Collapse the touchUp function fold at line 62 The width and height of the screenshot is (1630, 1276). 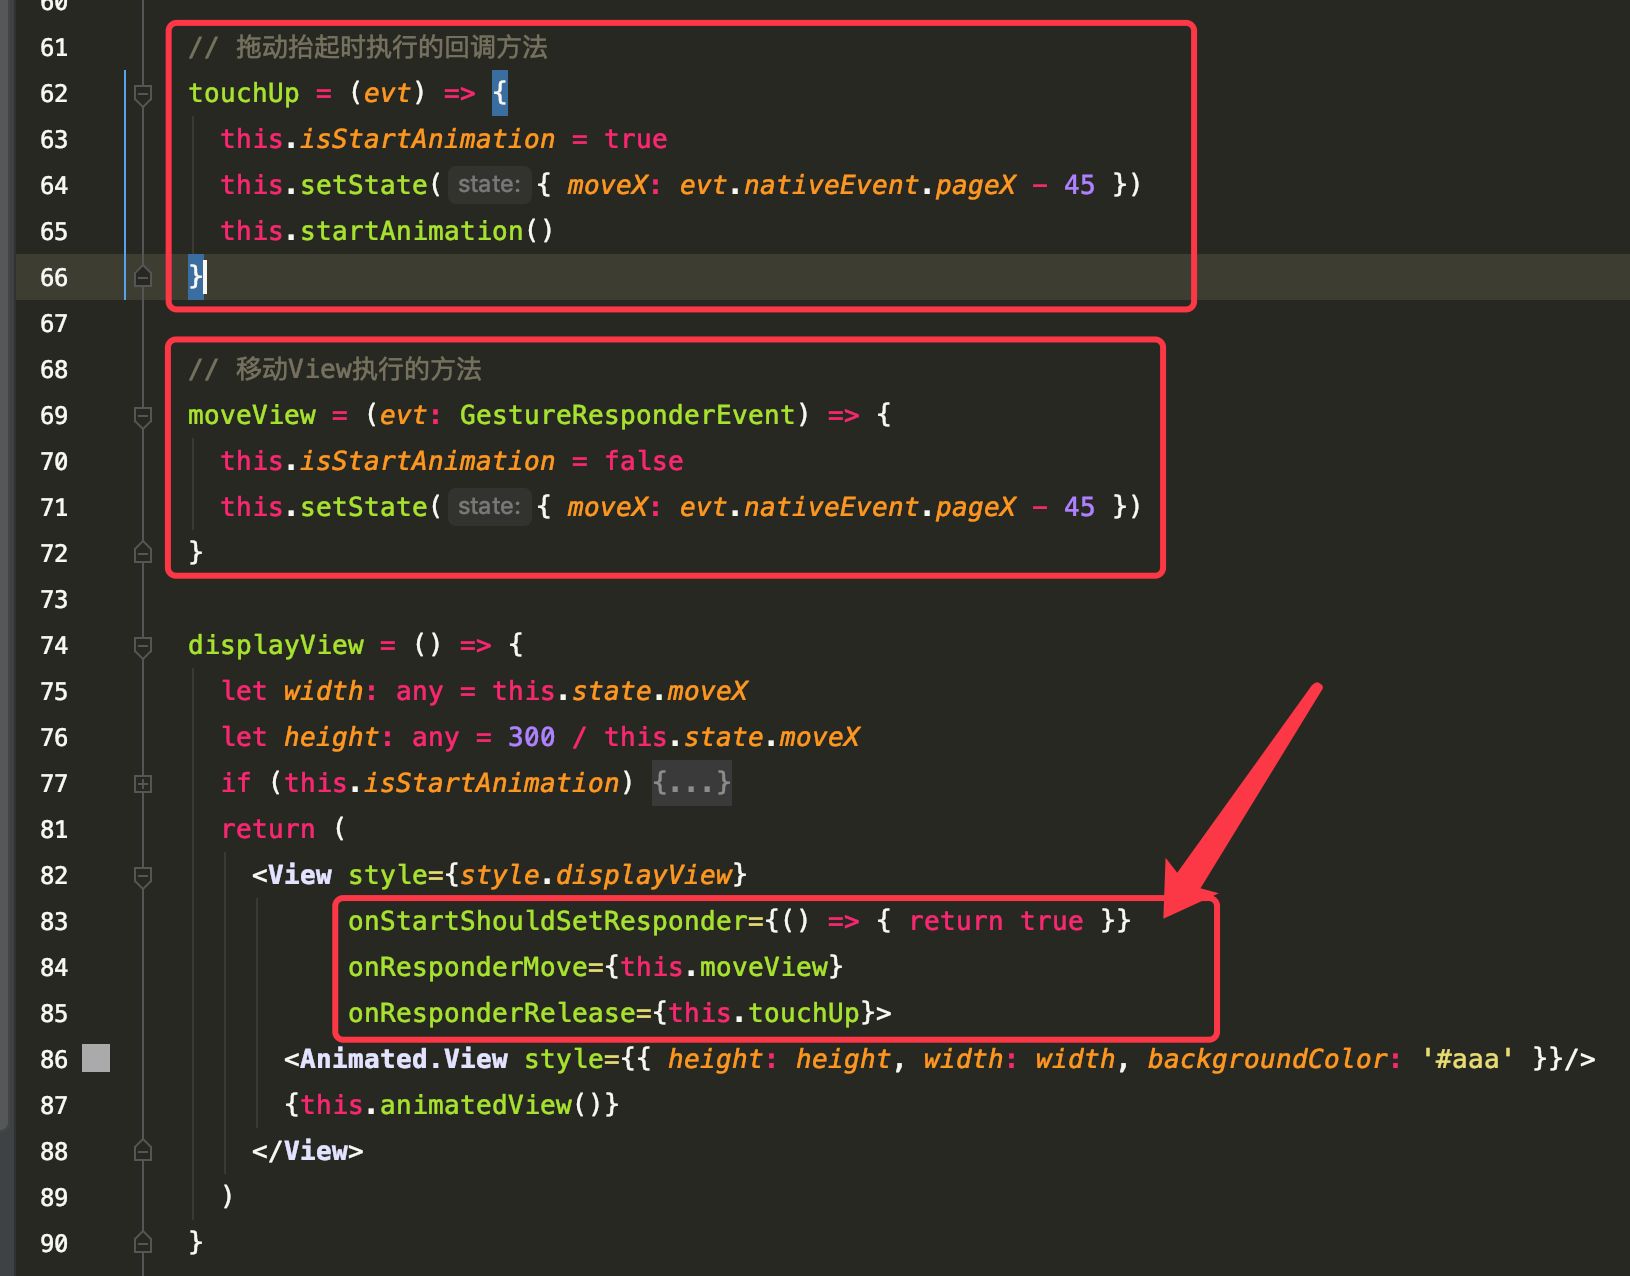coord(143,95)
